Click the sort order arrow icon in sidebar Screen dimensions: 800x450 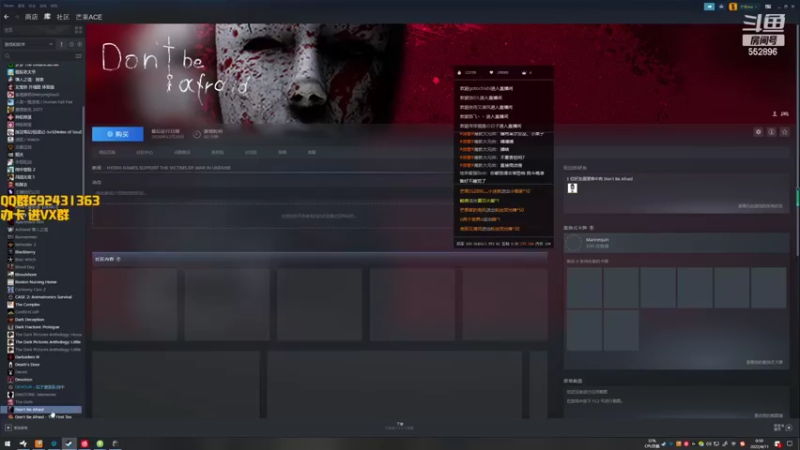pos(62,44)
